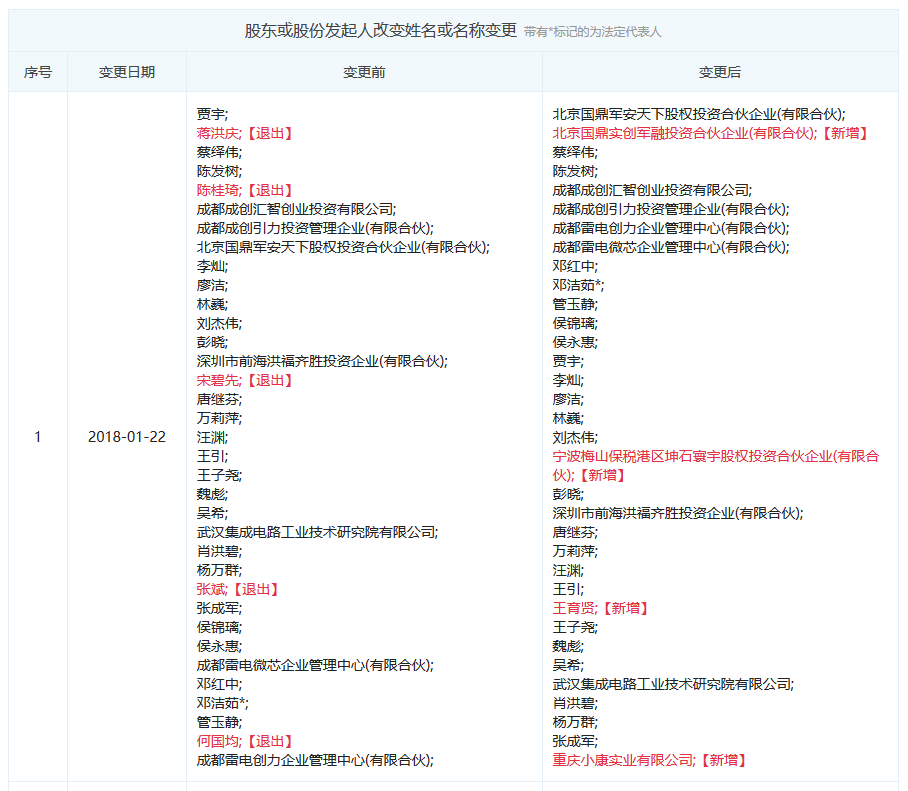Click the 变更后 column header
The image size is (908, 791).
[720, 72]
